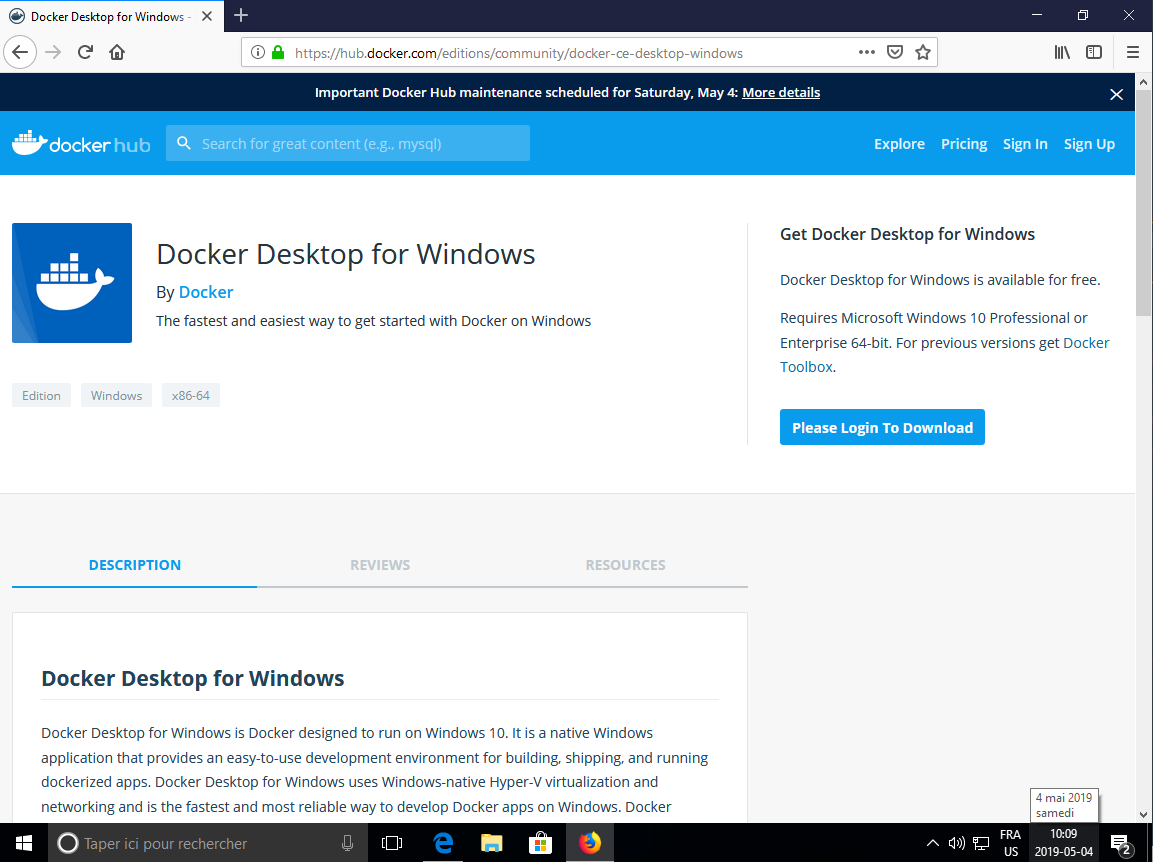Open Task View from the taskbar
Screen dimensions: 1153x862
(x=393, y=843)
